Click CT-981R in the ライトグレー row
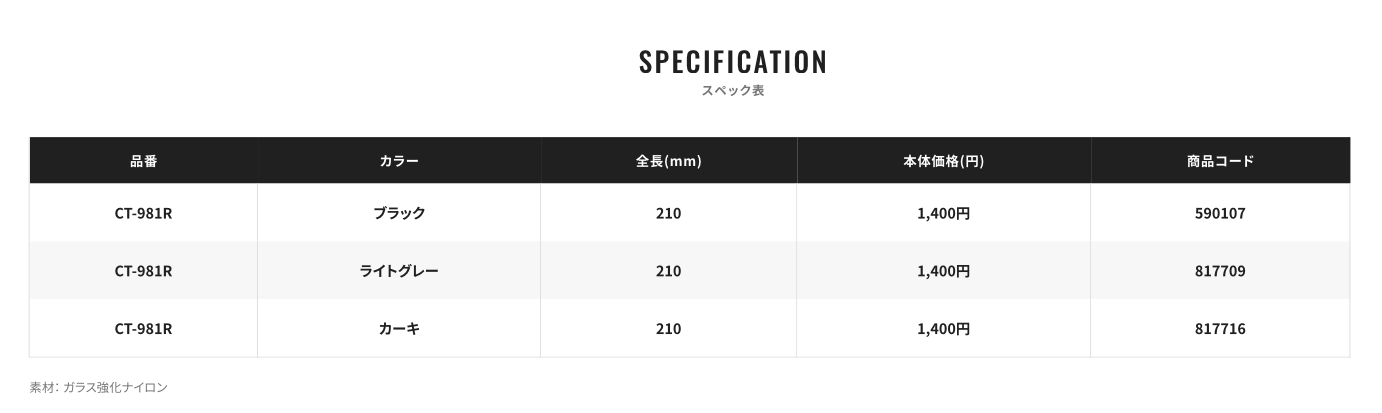 pos(144,271)
